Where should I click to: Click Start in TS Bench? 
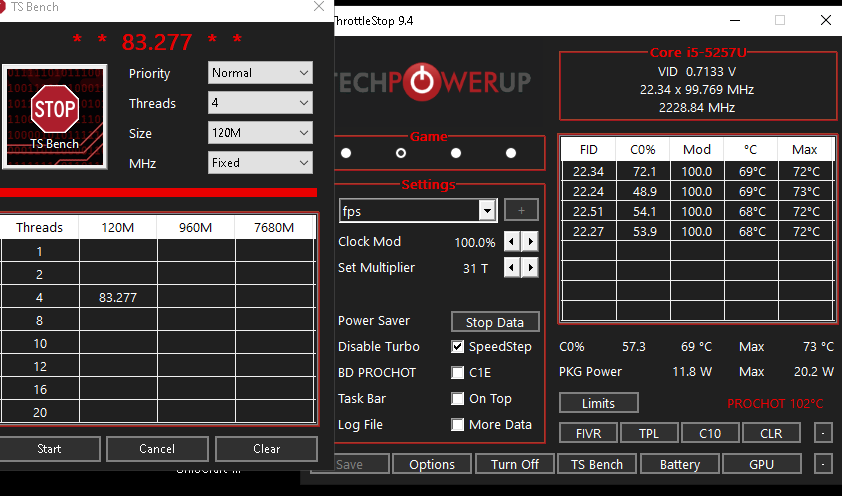pyautogui.click(x=49, y=449)
